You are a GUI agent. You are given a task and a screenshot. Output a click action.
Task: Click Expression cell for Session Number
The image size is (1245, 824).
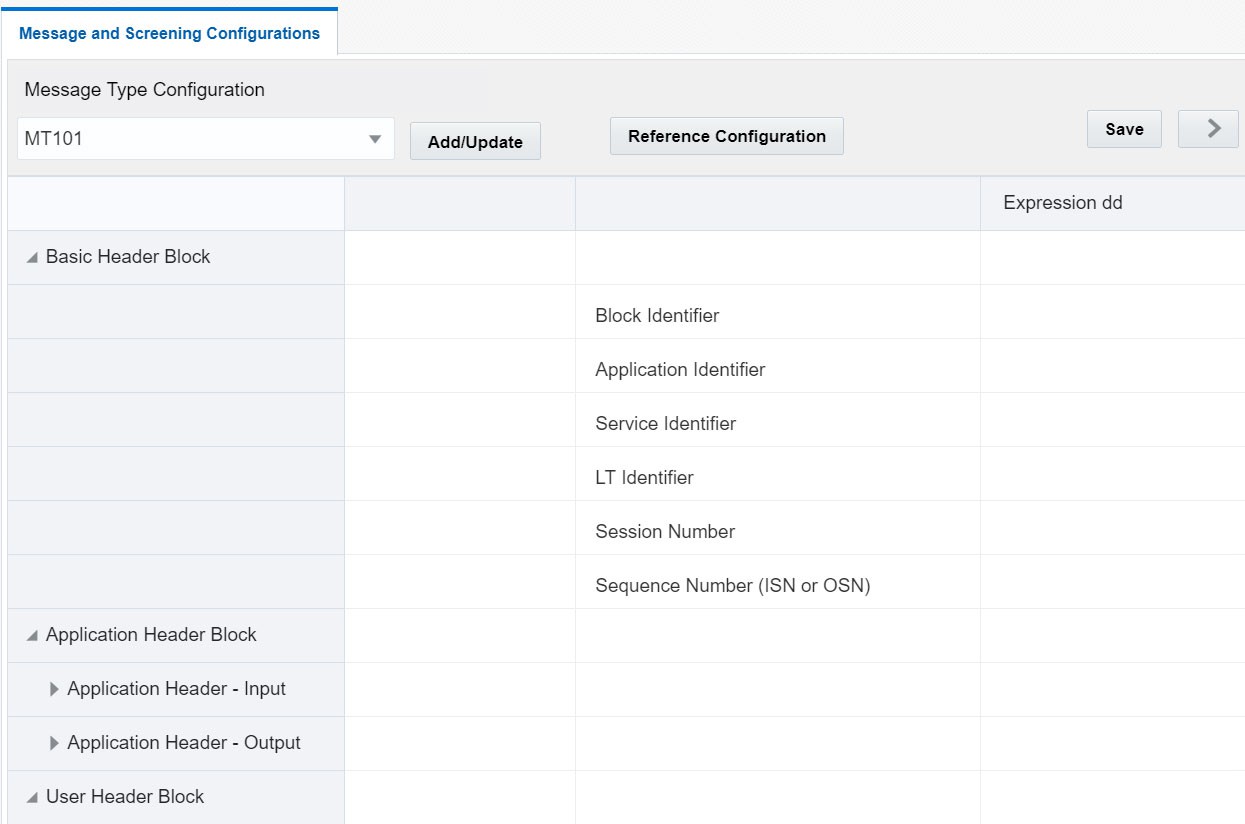[x=1110, y=532]
